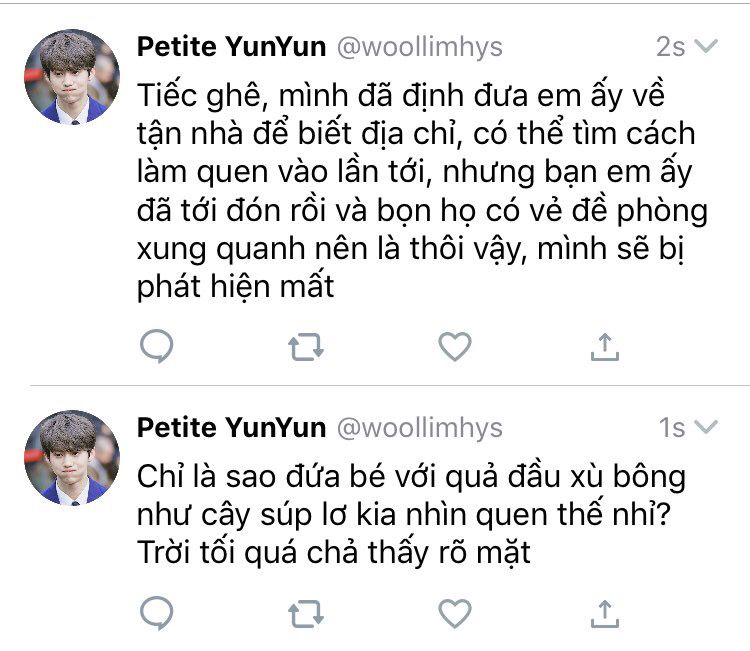
Task: Like the second tweet starting Chỉ là sao
Action: pos(455,613)
